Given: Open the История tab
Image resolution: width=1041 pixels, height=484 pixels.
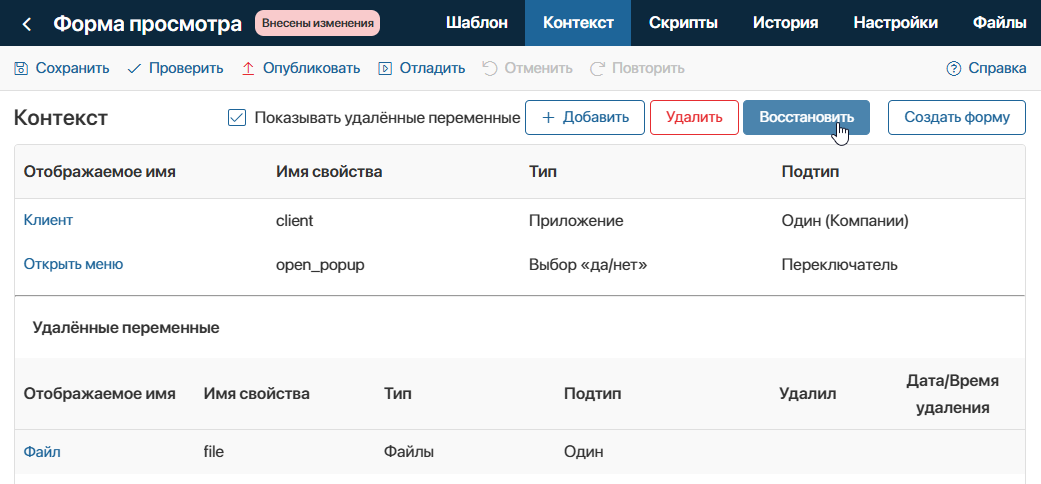Looking at the screenshot, I should 785,23.
